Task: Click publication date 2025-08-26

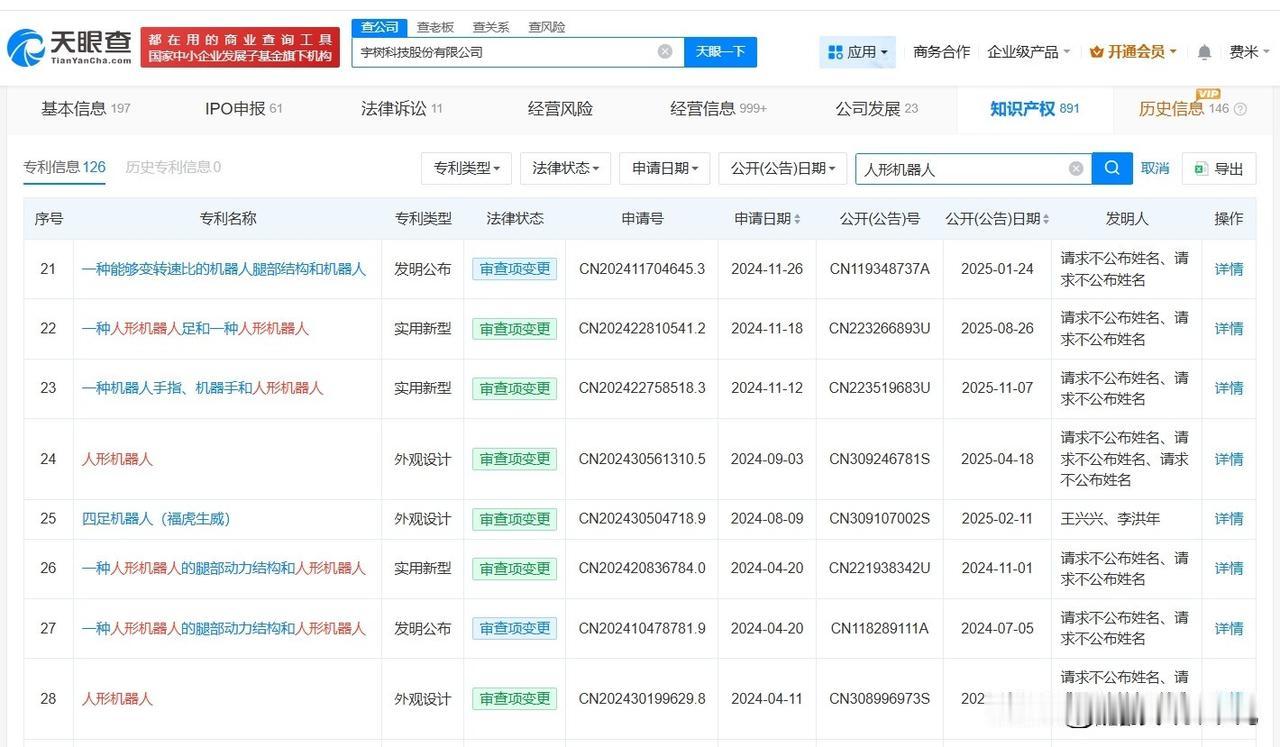Action: (x=997, y=328)
